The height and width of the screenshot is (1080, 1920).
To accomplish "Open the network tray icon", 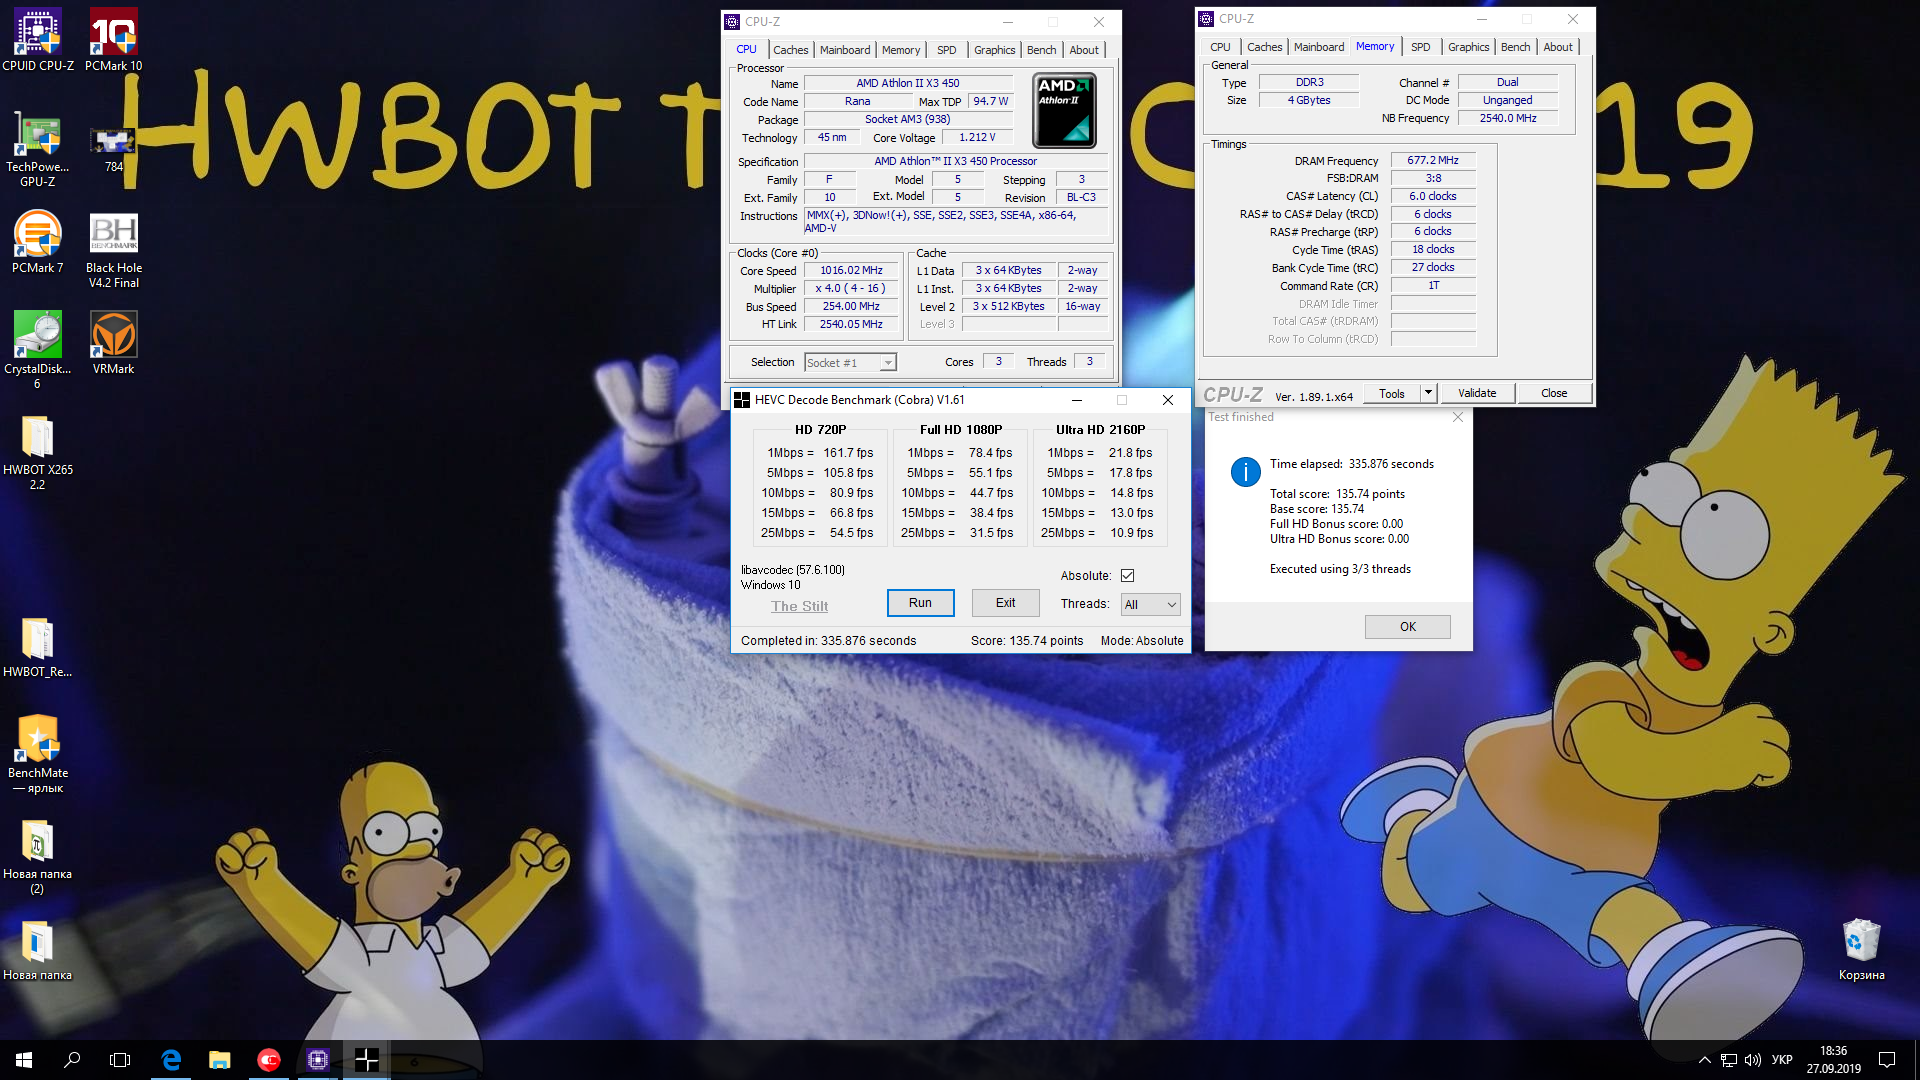I will click(1729, 1060).
